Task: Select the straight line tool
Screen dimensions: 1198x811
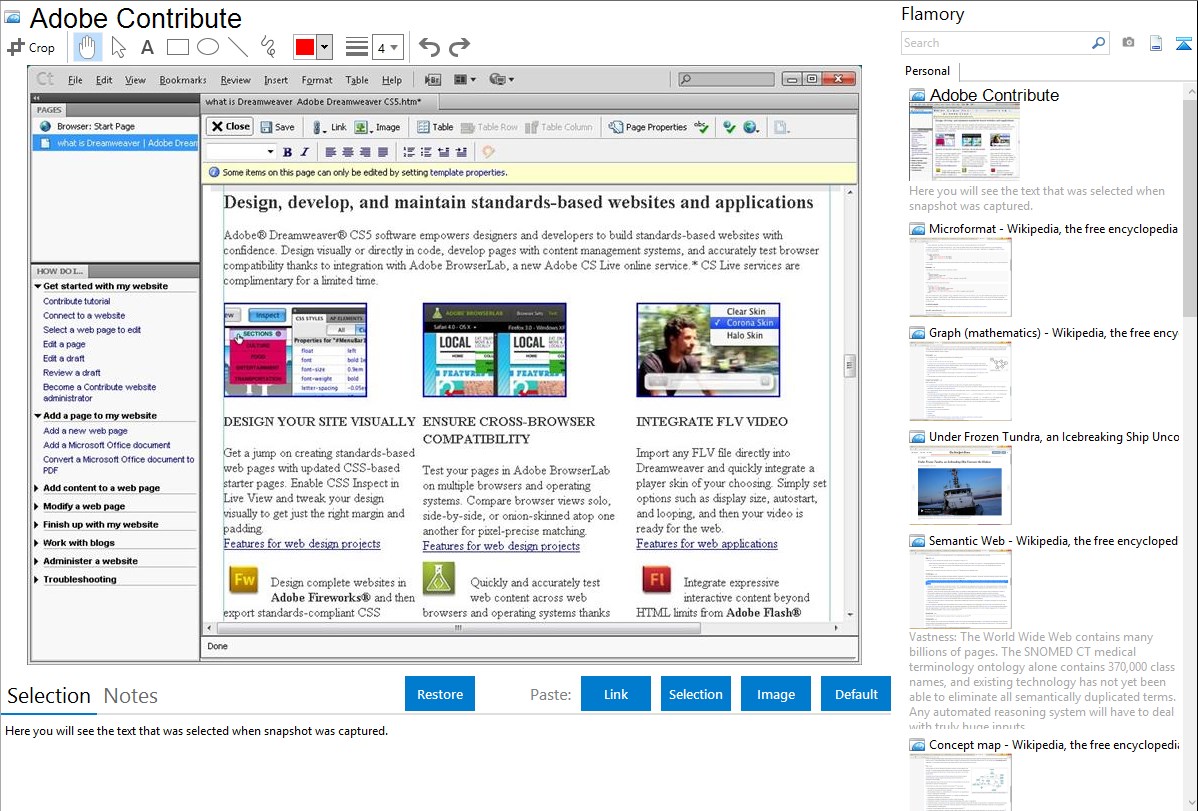Action: 238,47
